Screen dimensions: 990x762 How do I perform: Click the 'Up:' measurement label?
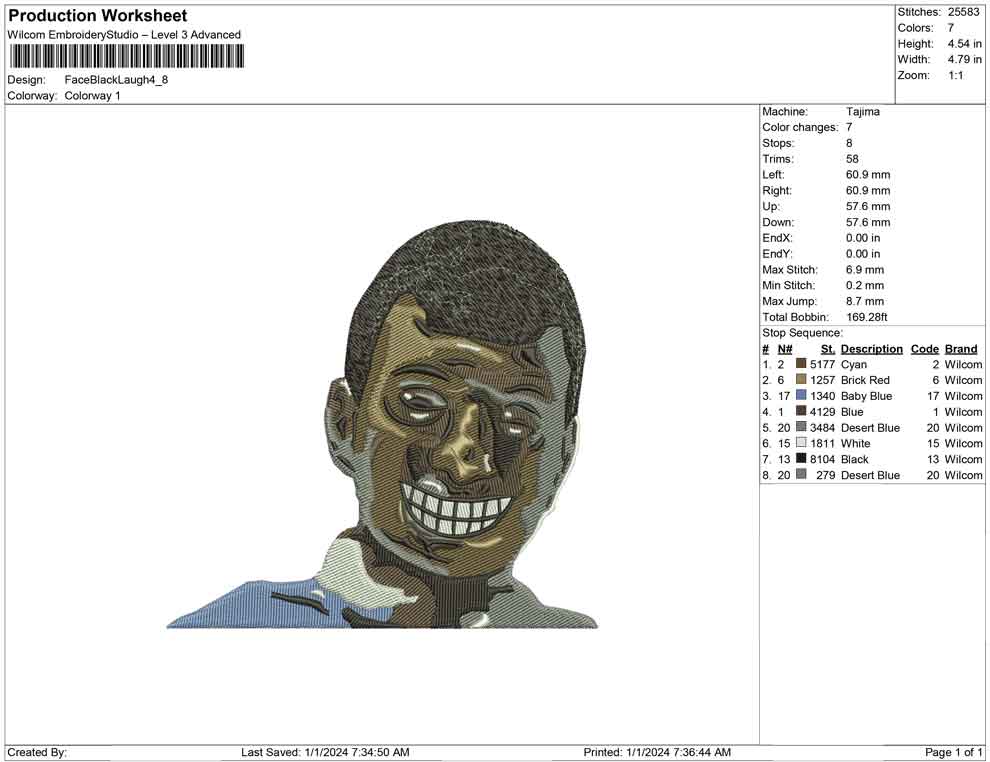tap(771, 206)
